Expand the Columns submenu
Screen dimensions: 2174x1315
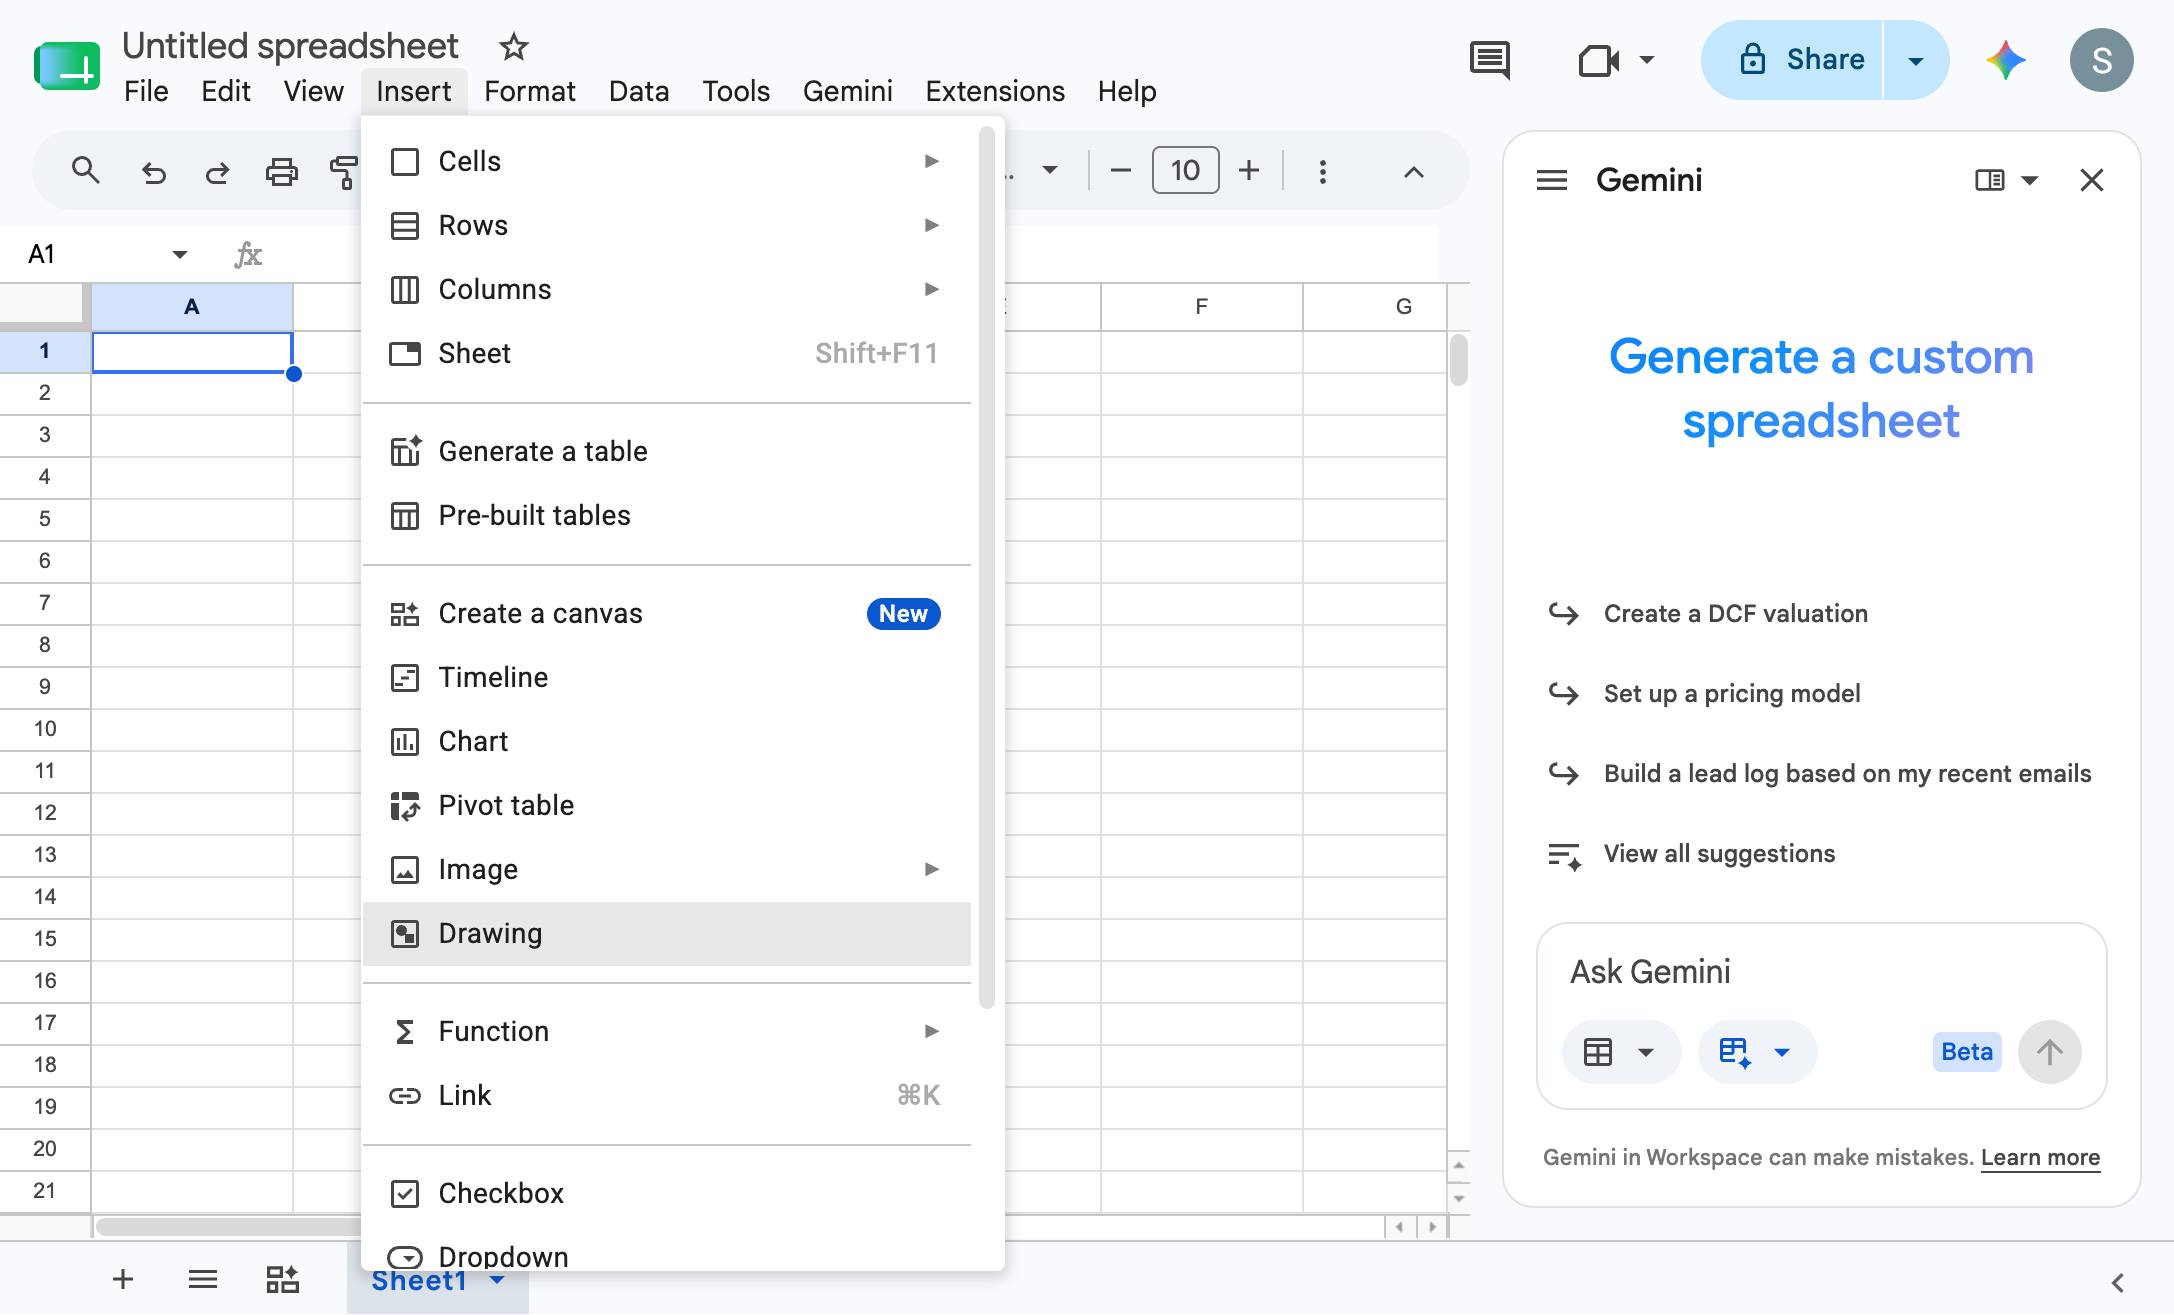[x=667, y=289]
